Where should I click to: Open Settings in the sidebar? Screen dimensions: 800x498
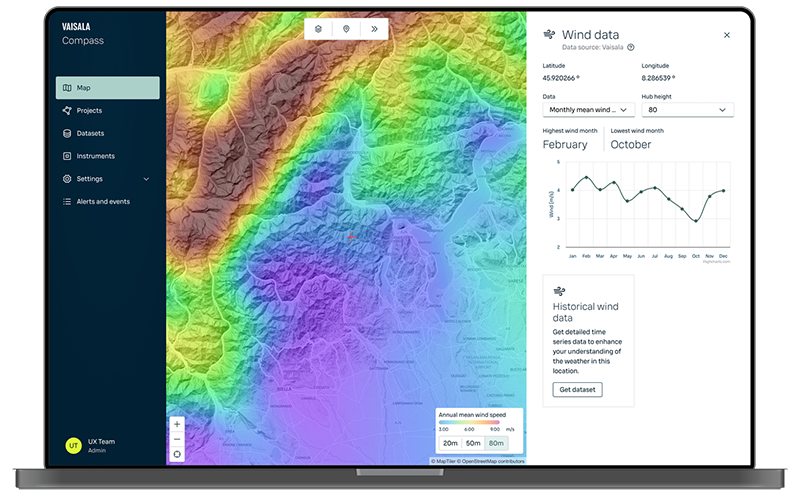108,179
